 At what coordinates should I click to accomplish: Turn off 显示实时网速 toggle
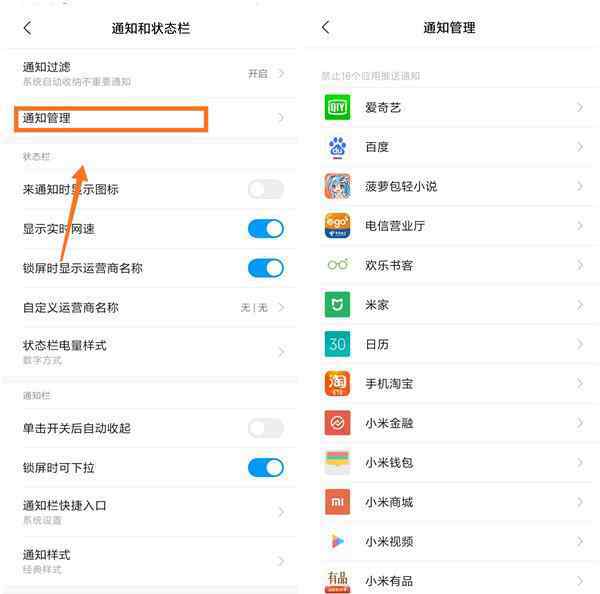[x=266, y=229]
